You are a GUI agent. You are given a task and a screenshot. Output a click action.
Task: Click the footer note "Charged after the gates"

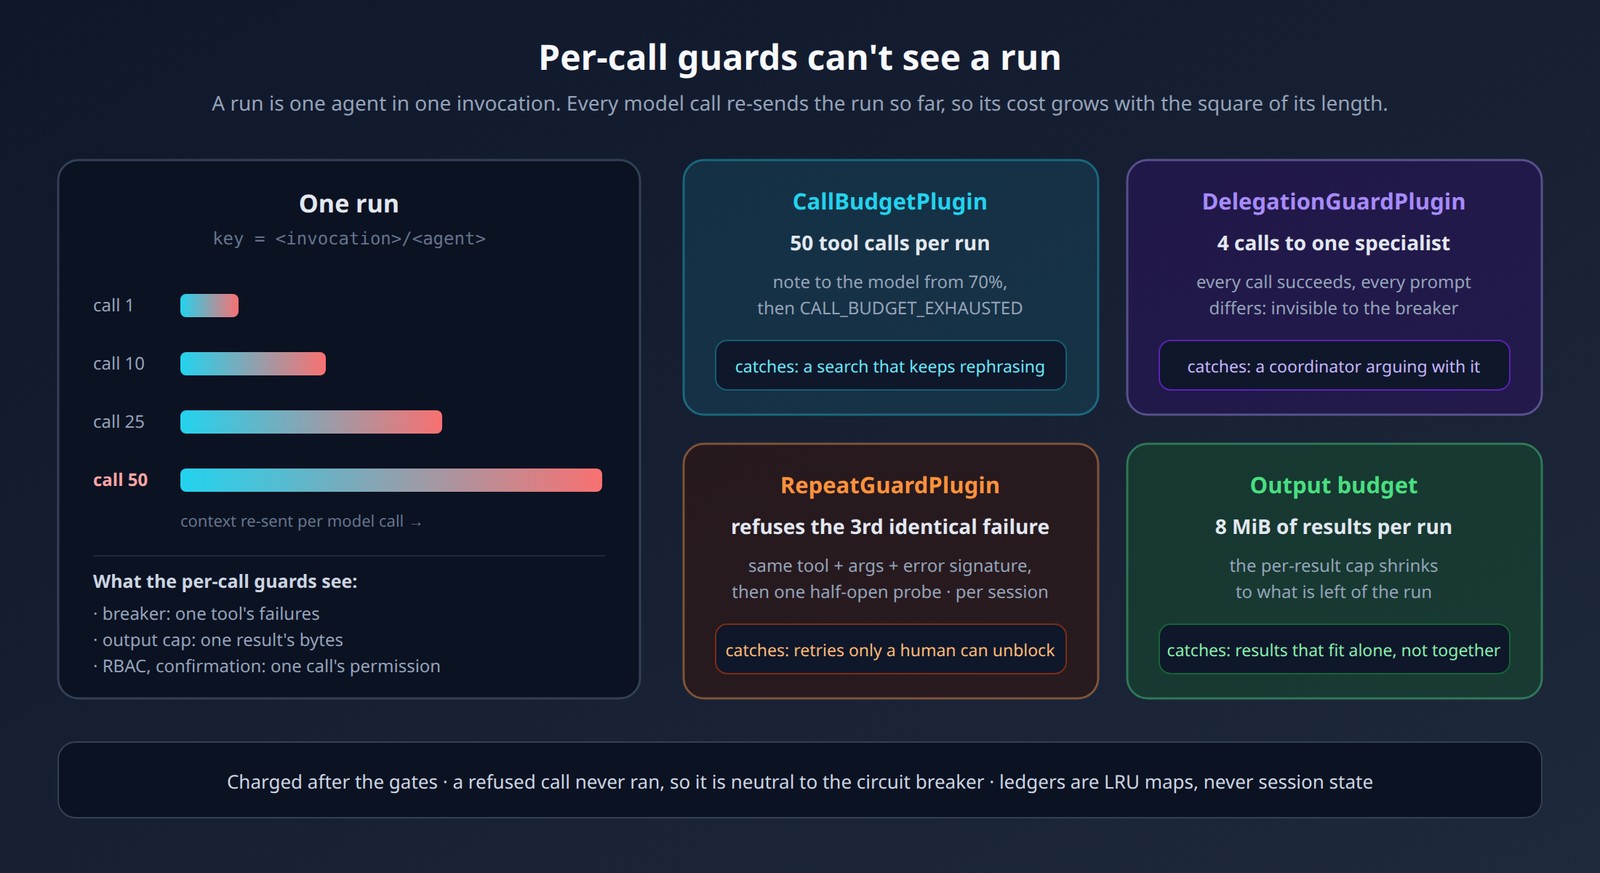tap(800, 782)
